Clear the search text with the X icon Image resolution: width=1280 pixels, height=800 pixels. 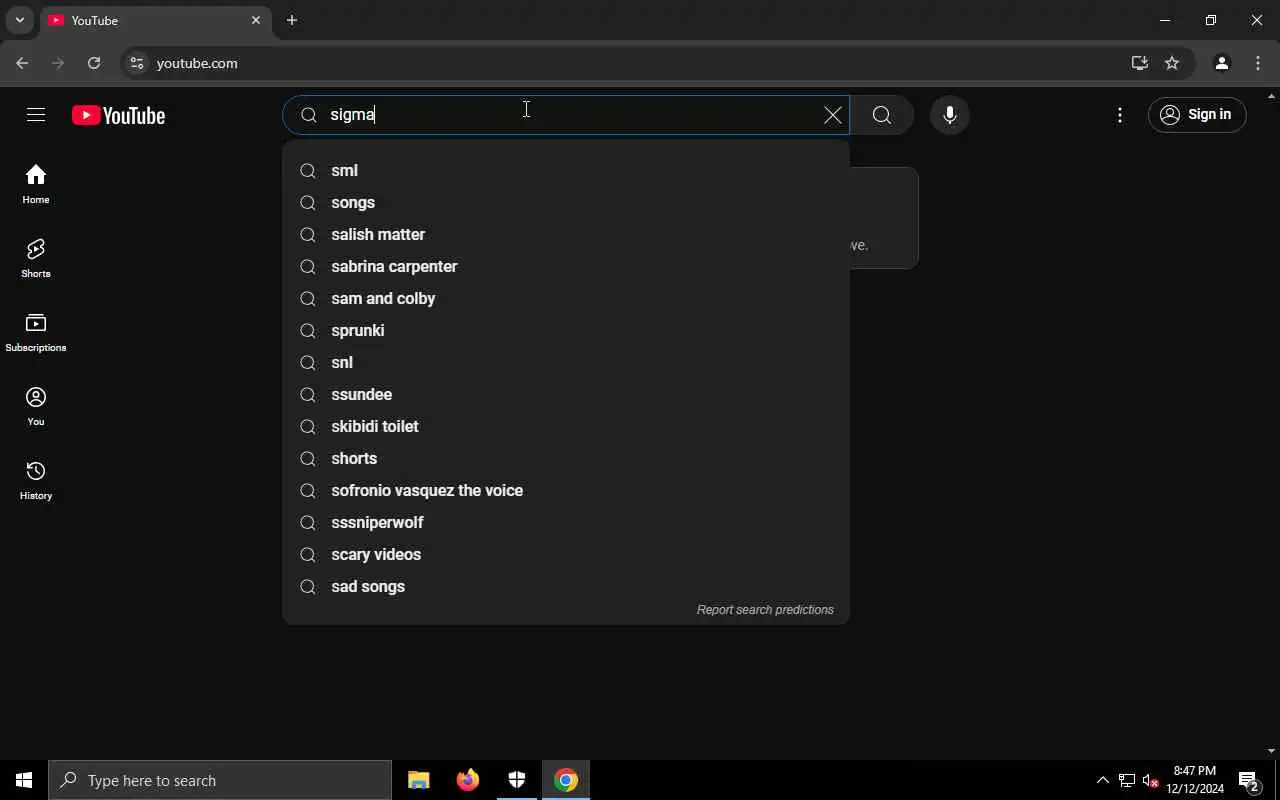[x=832, y=115]
